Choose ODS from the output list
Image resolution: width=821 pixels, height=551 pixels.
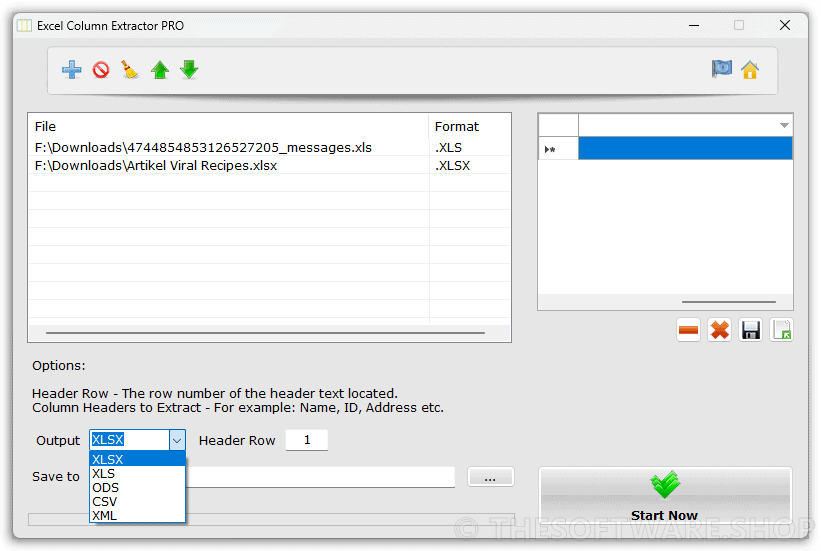point(137,488)
